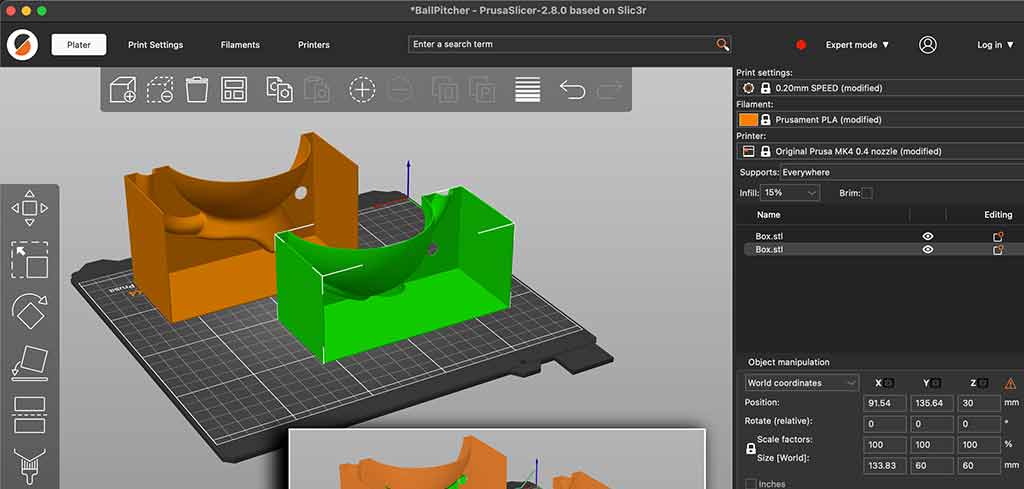The height and width of the screenshot is (489, 1024).
Task: Toggle visibility of selected second Box.stl
Action: [x=927, y=249]
